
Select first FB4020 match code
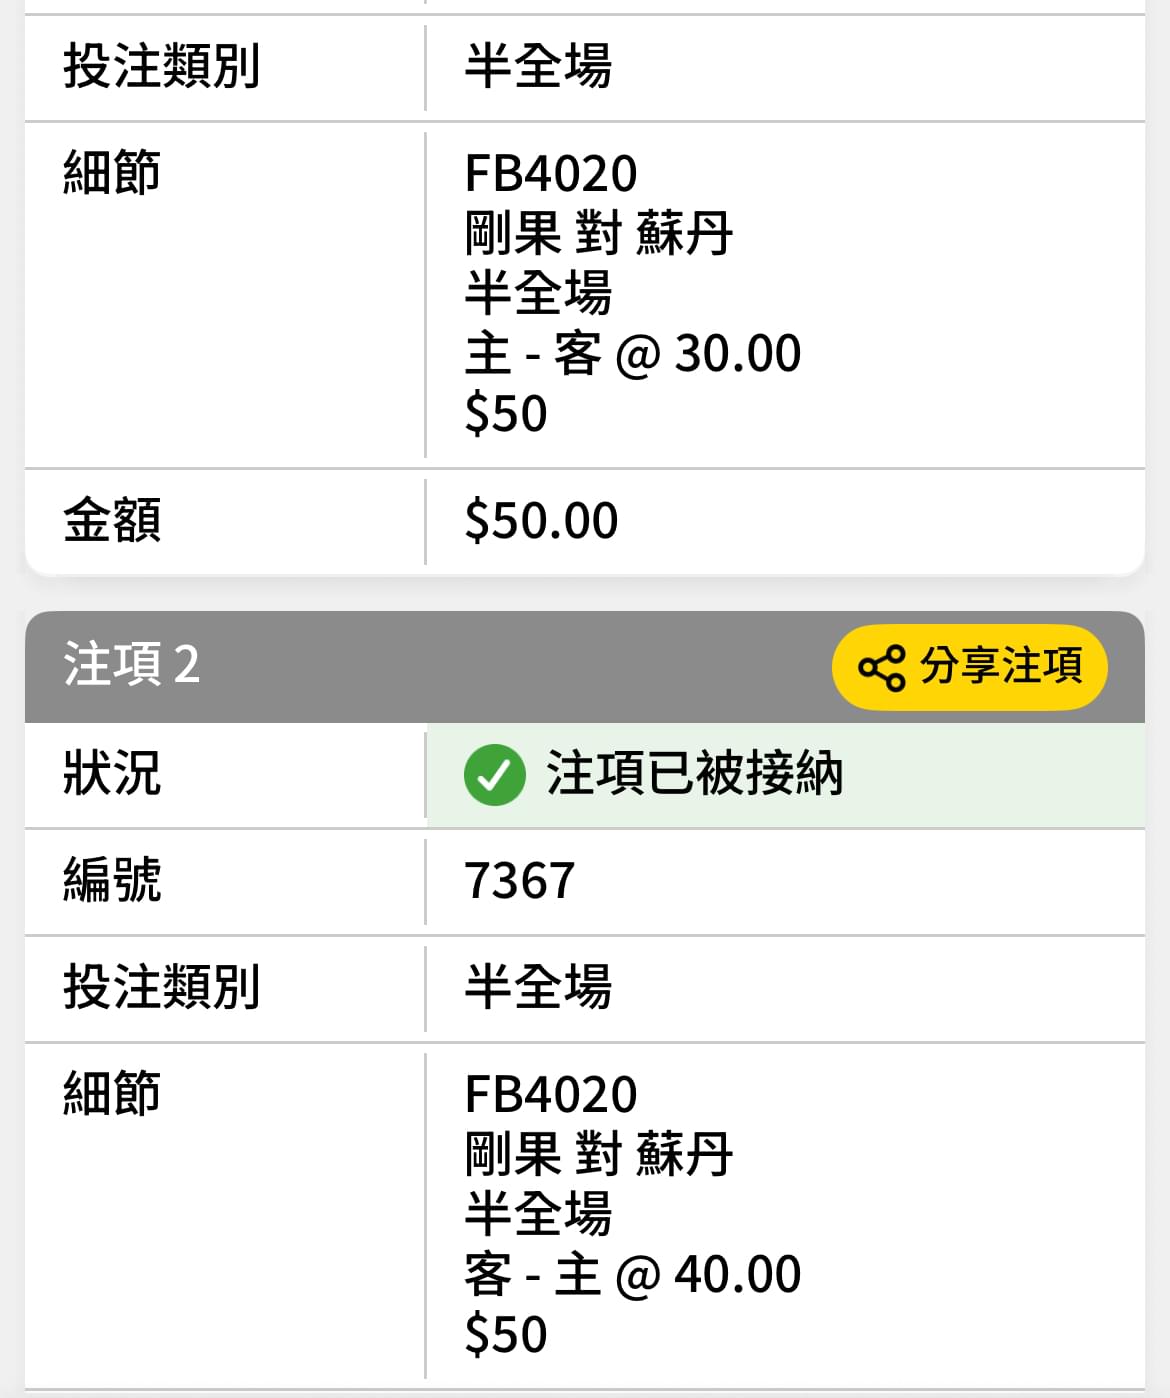551,173
